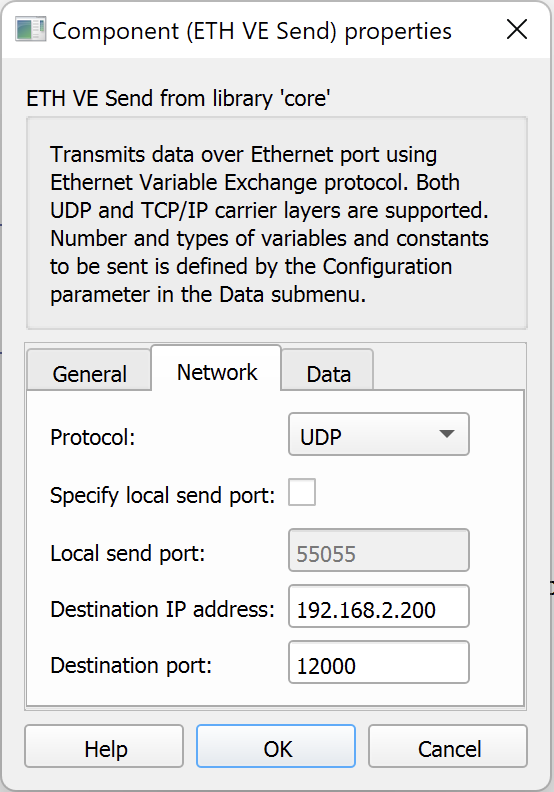Image resolution: width=554 pixels, height=792 pixels.
Task: Click Cancel to discard changes
Action: pos(448,747)
